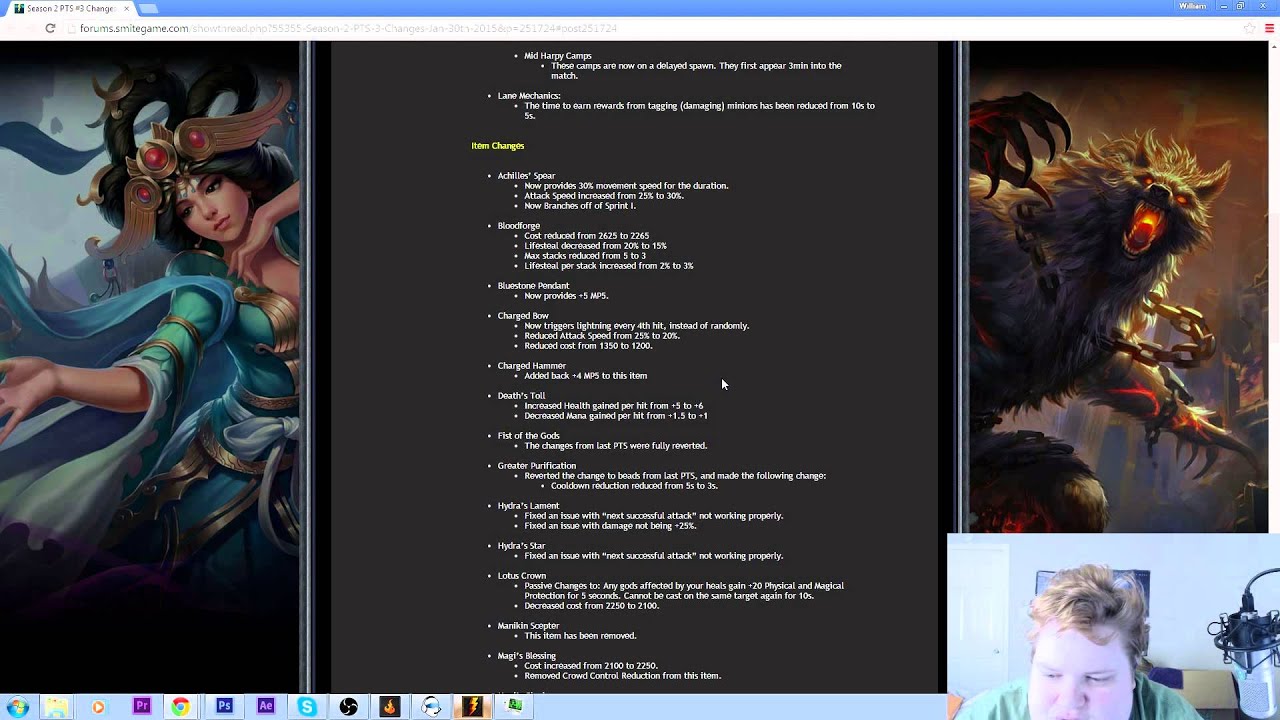
Task: Close the Season 2 PTS #3 Changes tab
Action: [126, 8]
